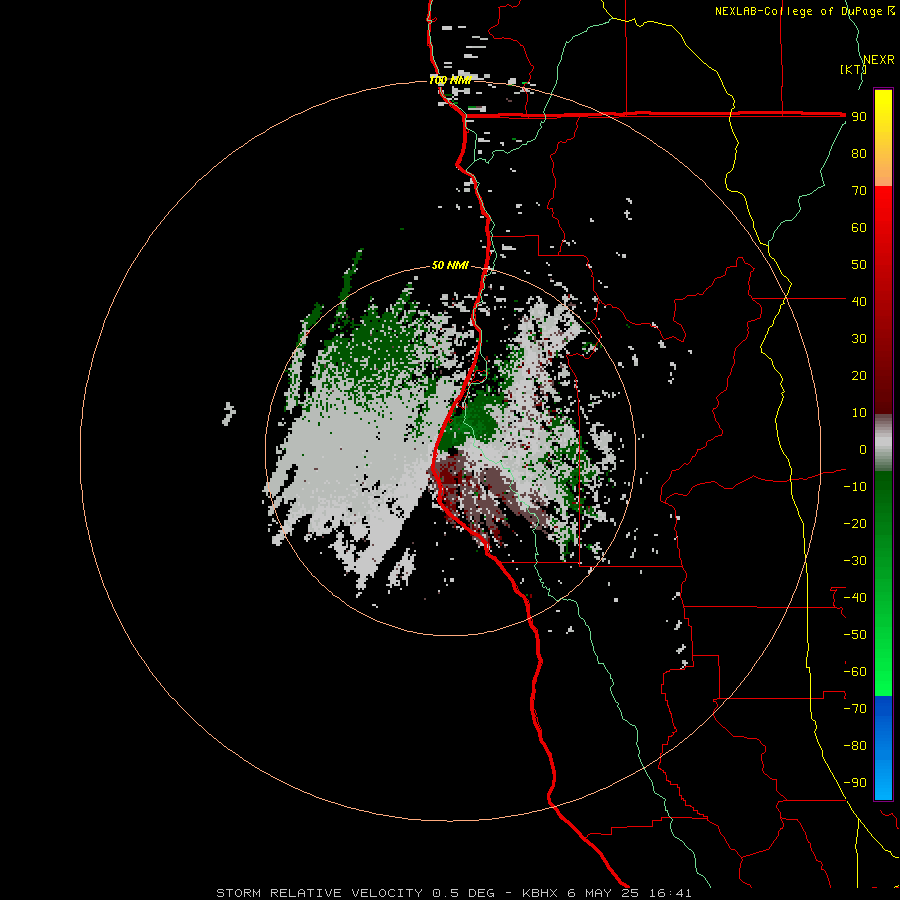Select the -50 value on velocity scale

click(x=855, y=635)
